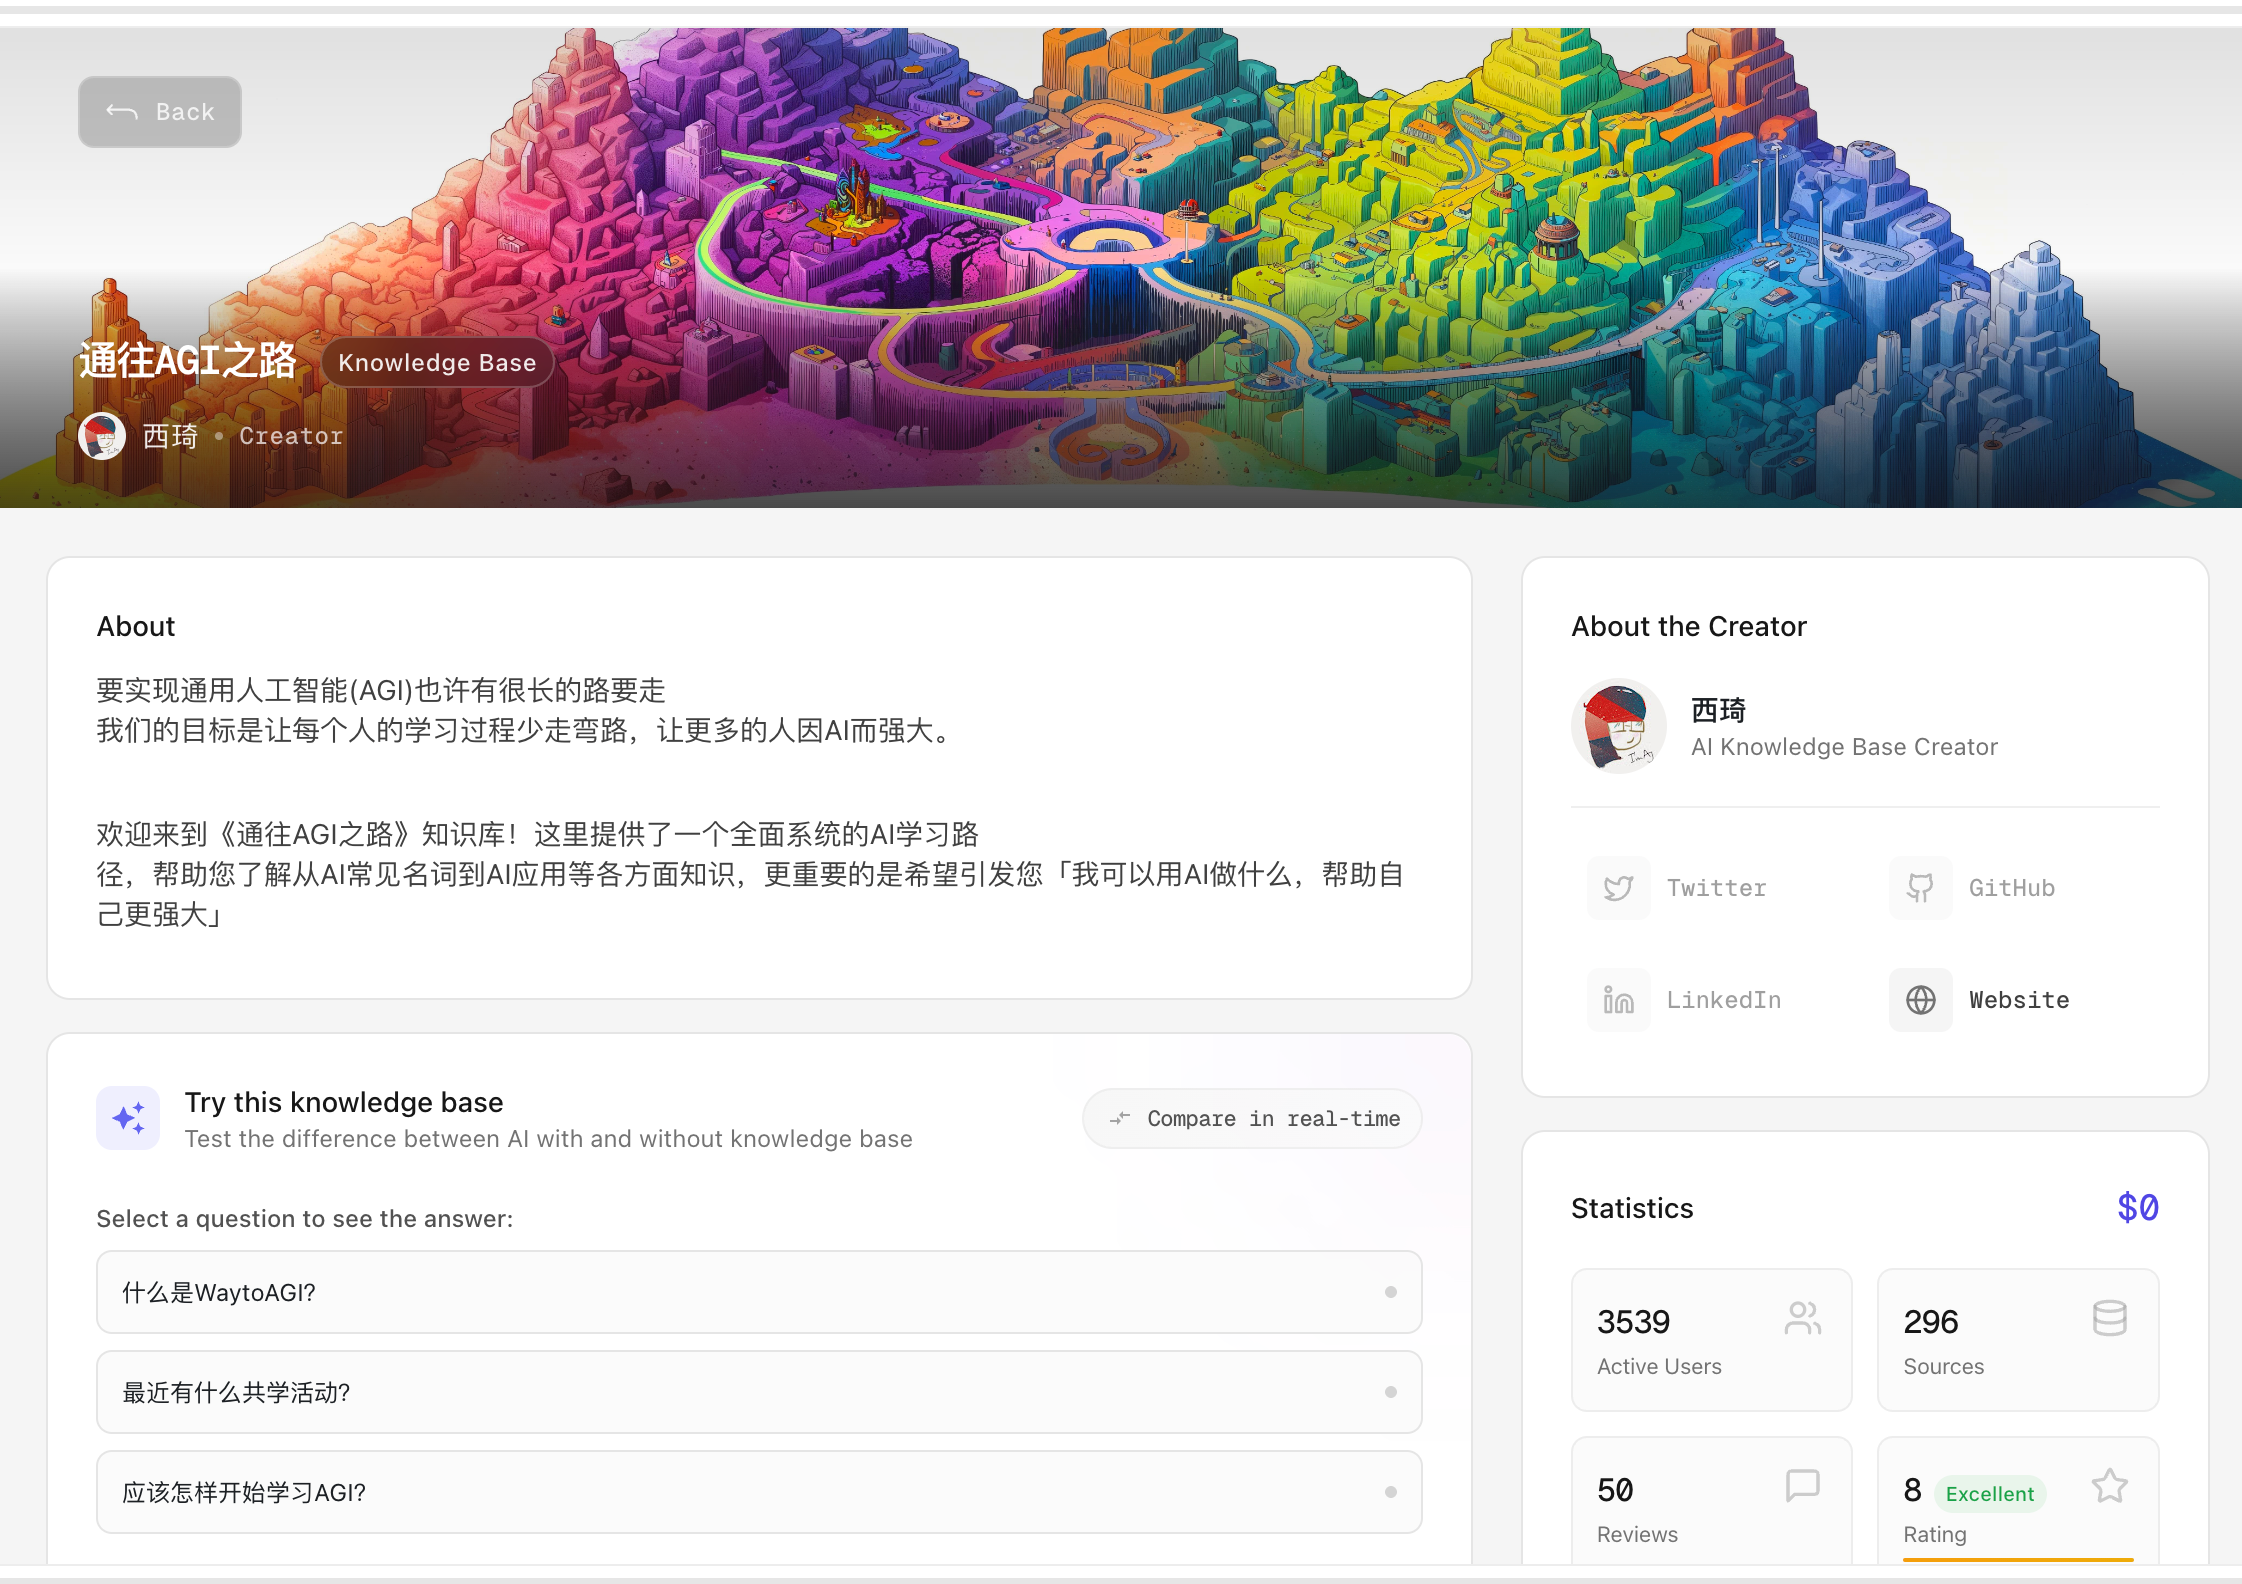Select the question 最近有什么共学活动?

(759, 1392)
